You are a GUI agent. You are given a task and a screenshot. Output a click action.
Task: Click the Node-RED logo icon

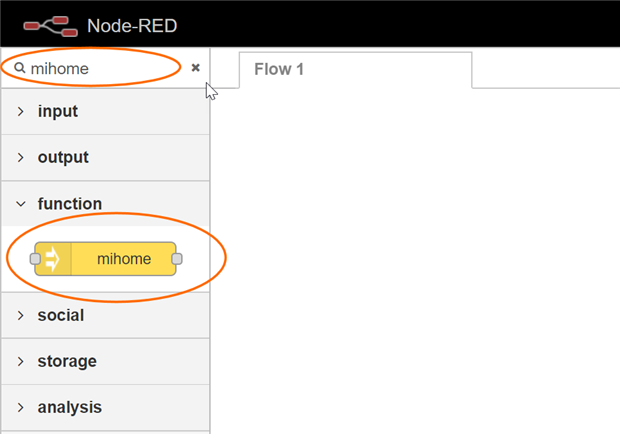point(50,23)
